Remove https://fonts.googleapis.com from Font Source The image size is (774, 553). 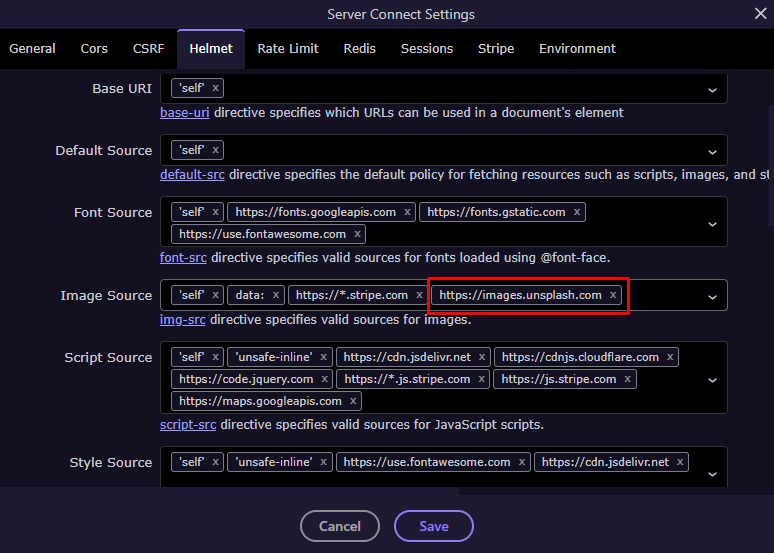click(x=407, y=212)
